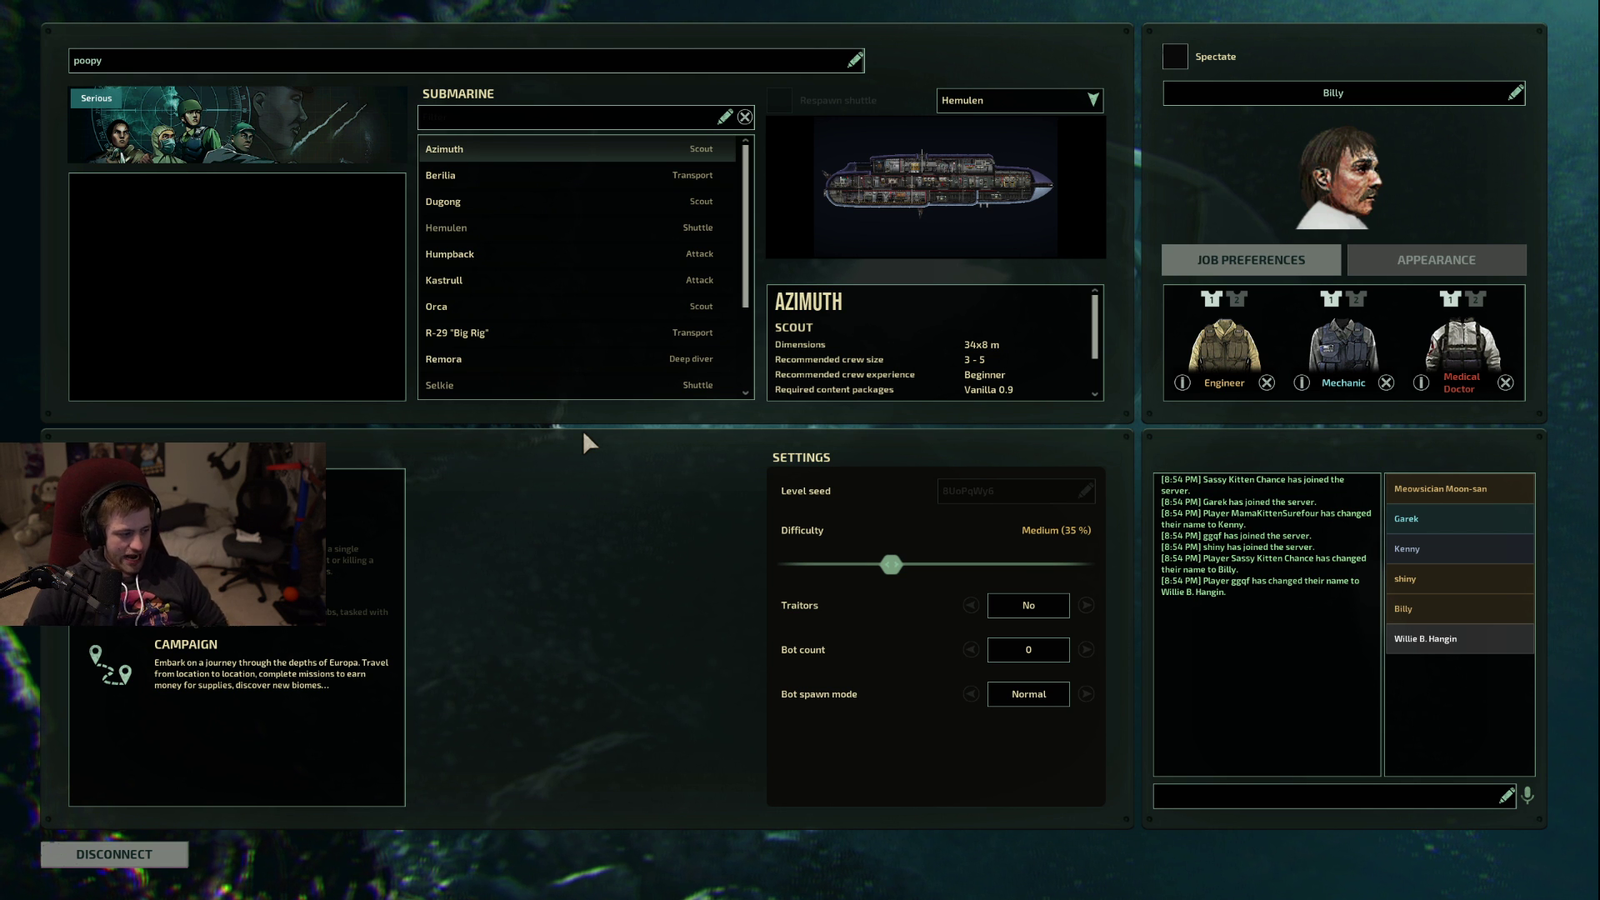Click the Serious server banner image
Image resolution: width=1600 pixels, height=900 pixels.
(237, 125)
